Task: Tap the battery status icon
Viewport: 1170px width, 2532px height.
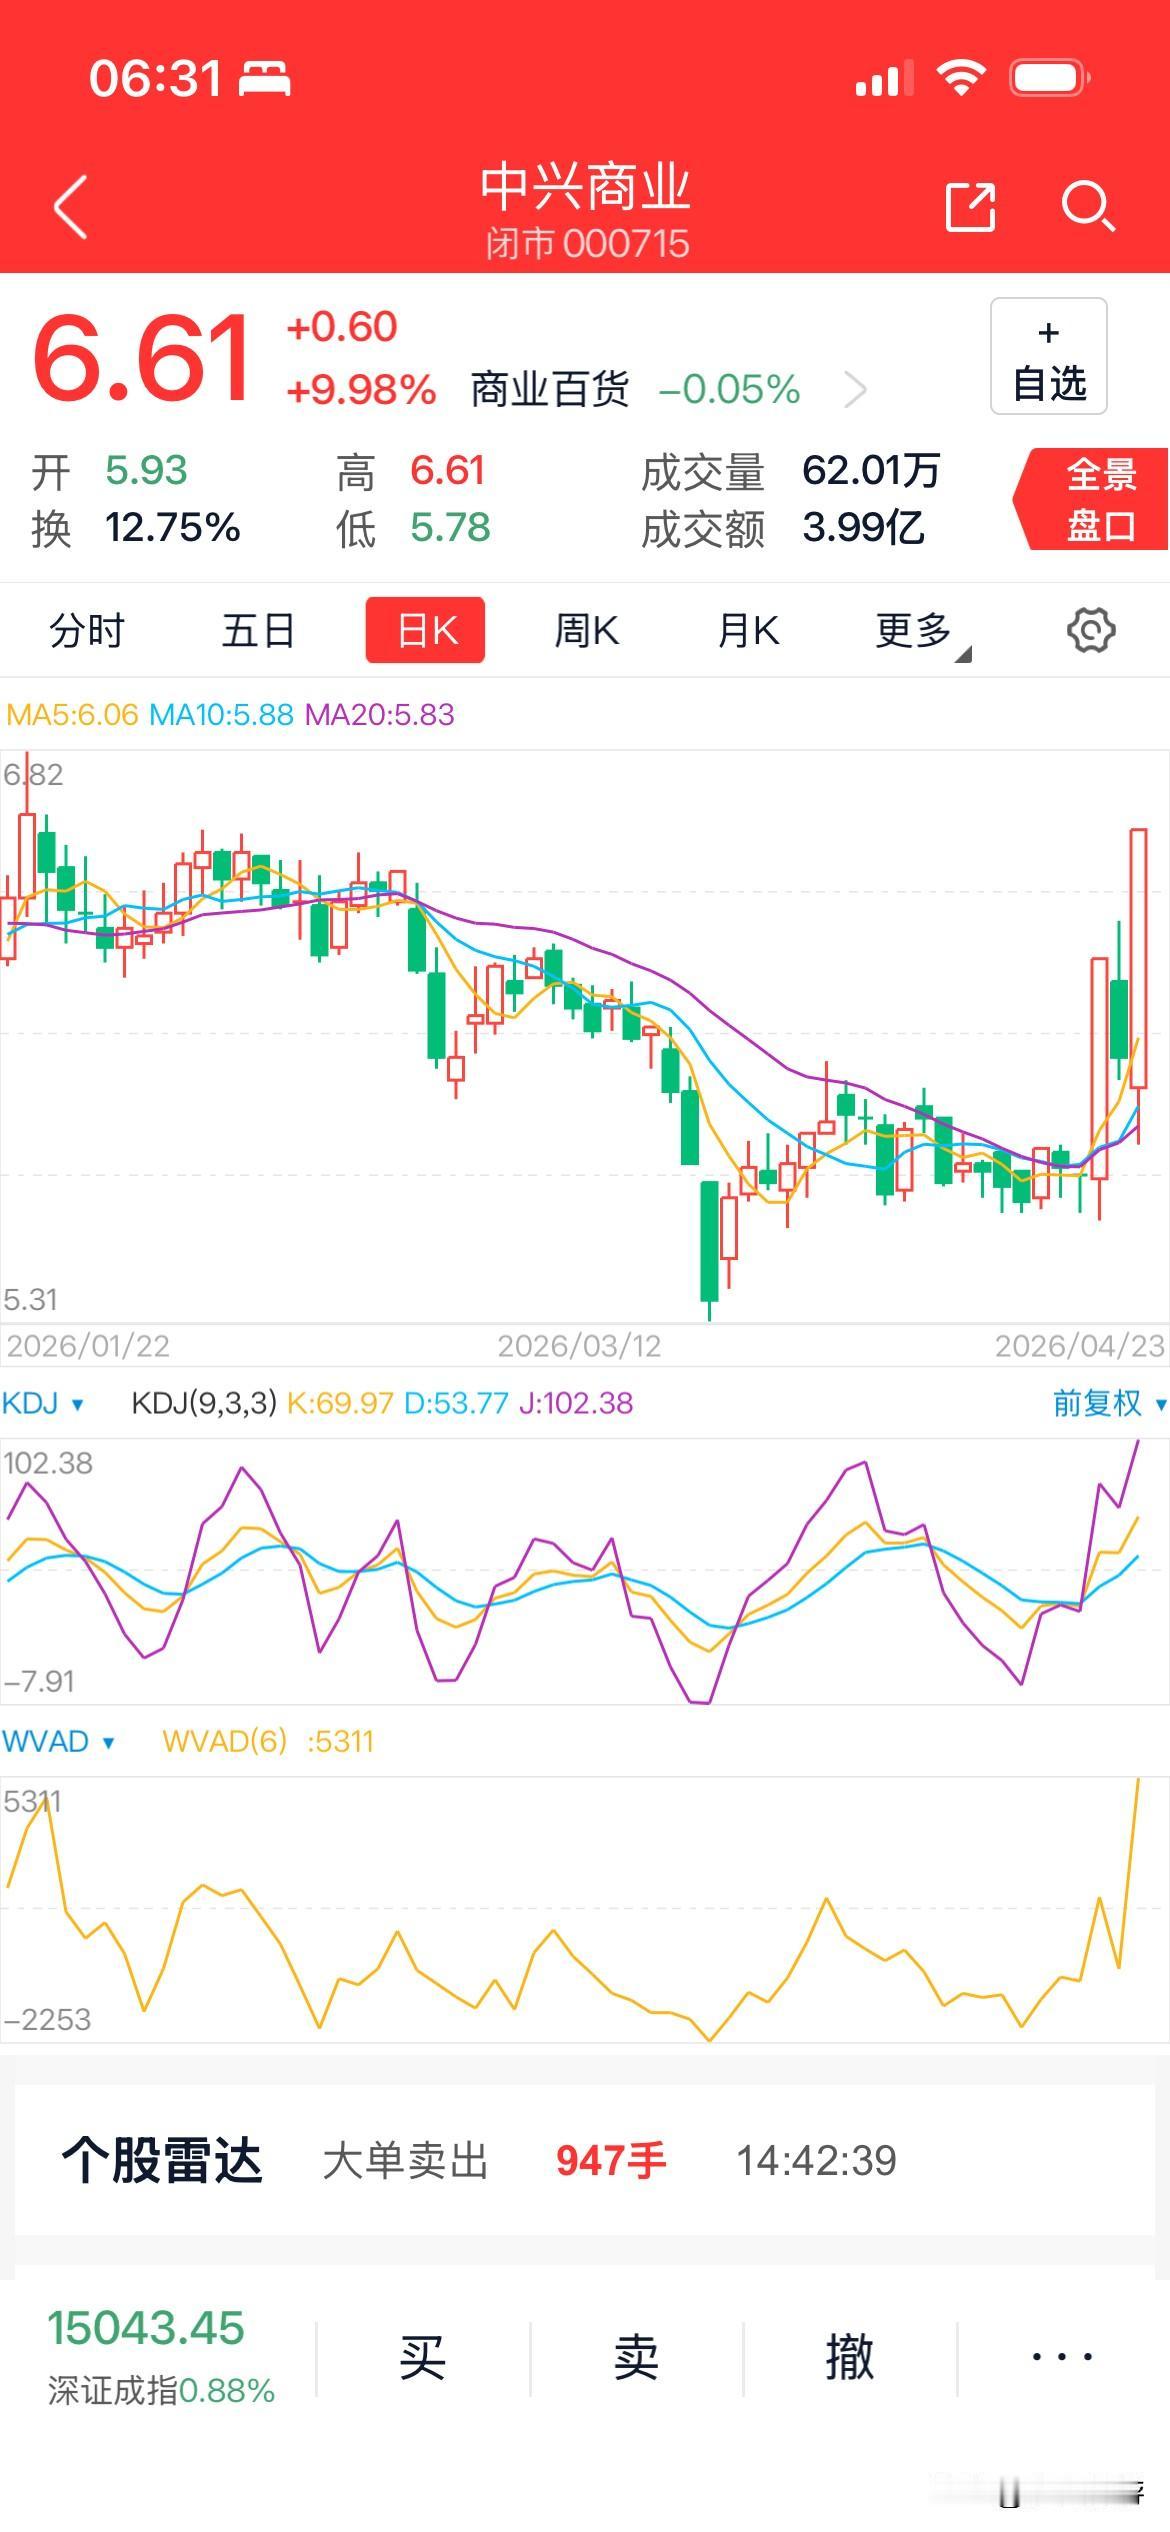Action: pyautogui.click(x=1050, y=77)
